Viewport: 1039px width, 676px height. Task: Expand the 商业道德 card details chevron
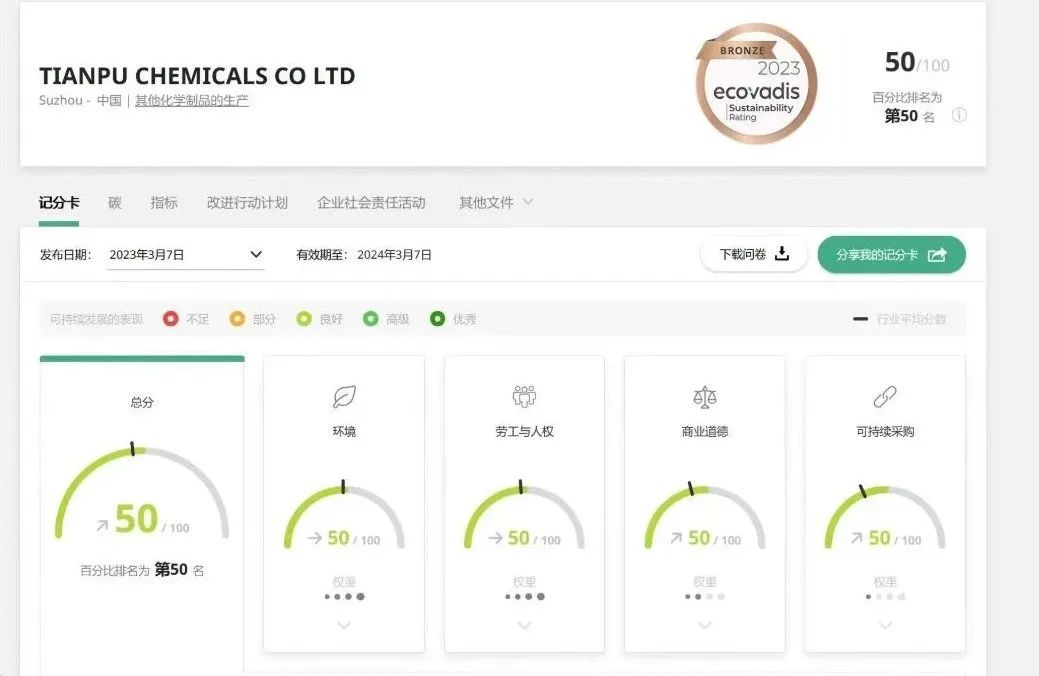click(704, 625)
